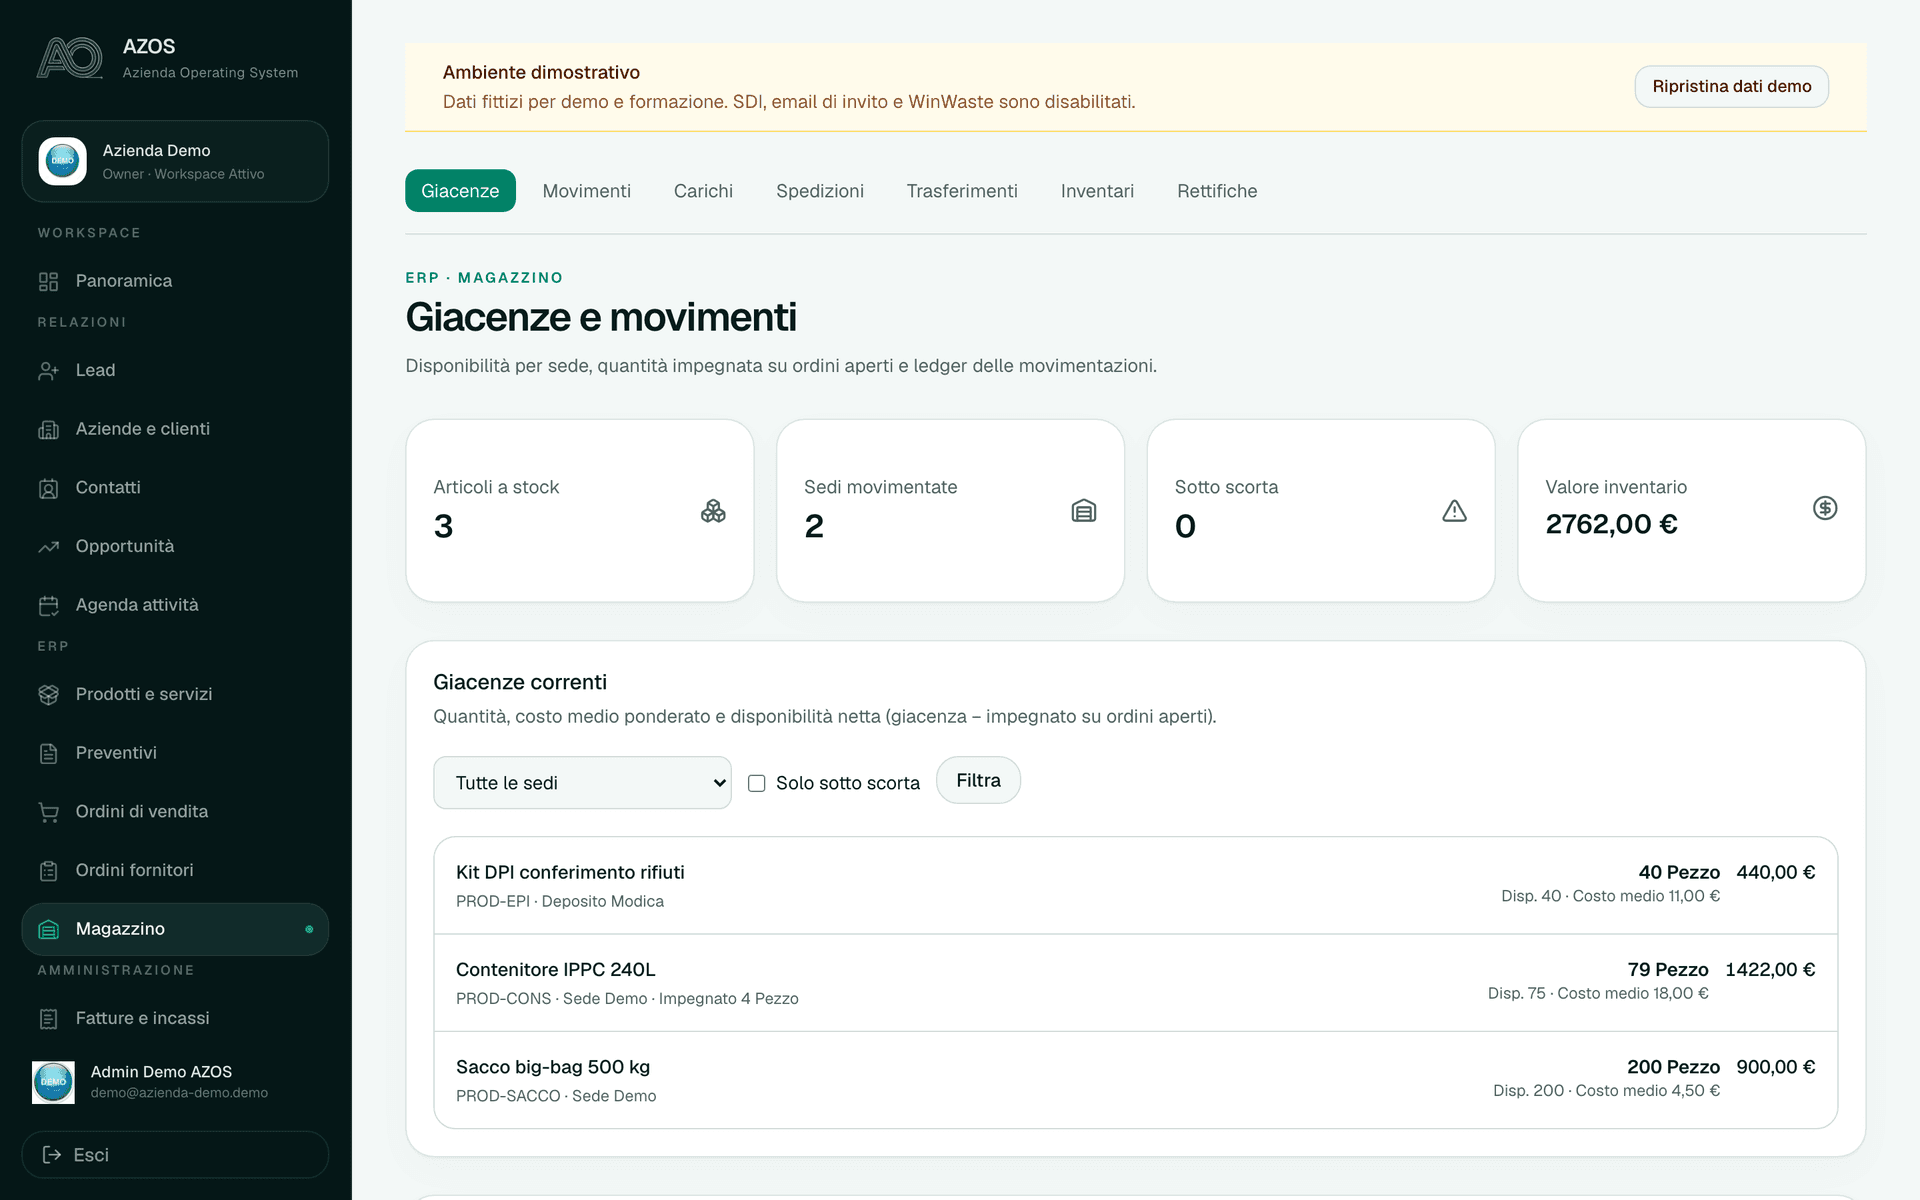Click the Disp. 75 · Costo medio text
This screenshot has width=1920, height=1200.
point(1598,993)
